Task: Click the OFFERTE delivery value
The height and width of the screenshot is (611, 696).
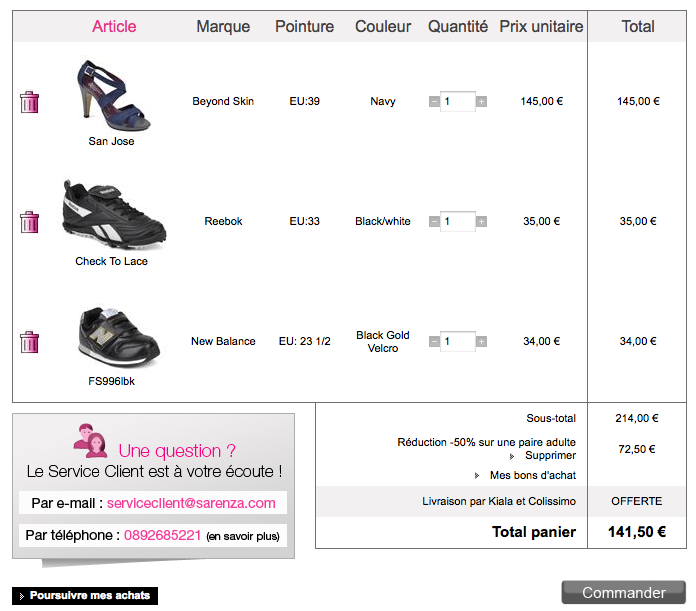Action: point(637,501)
